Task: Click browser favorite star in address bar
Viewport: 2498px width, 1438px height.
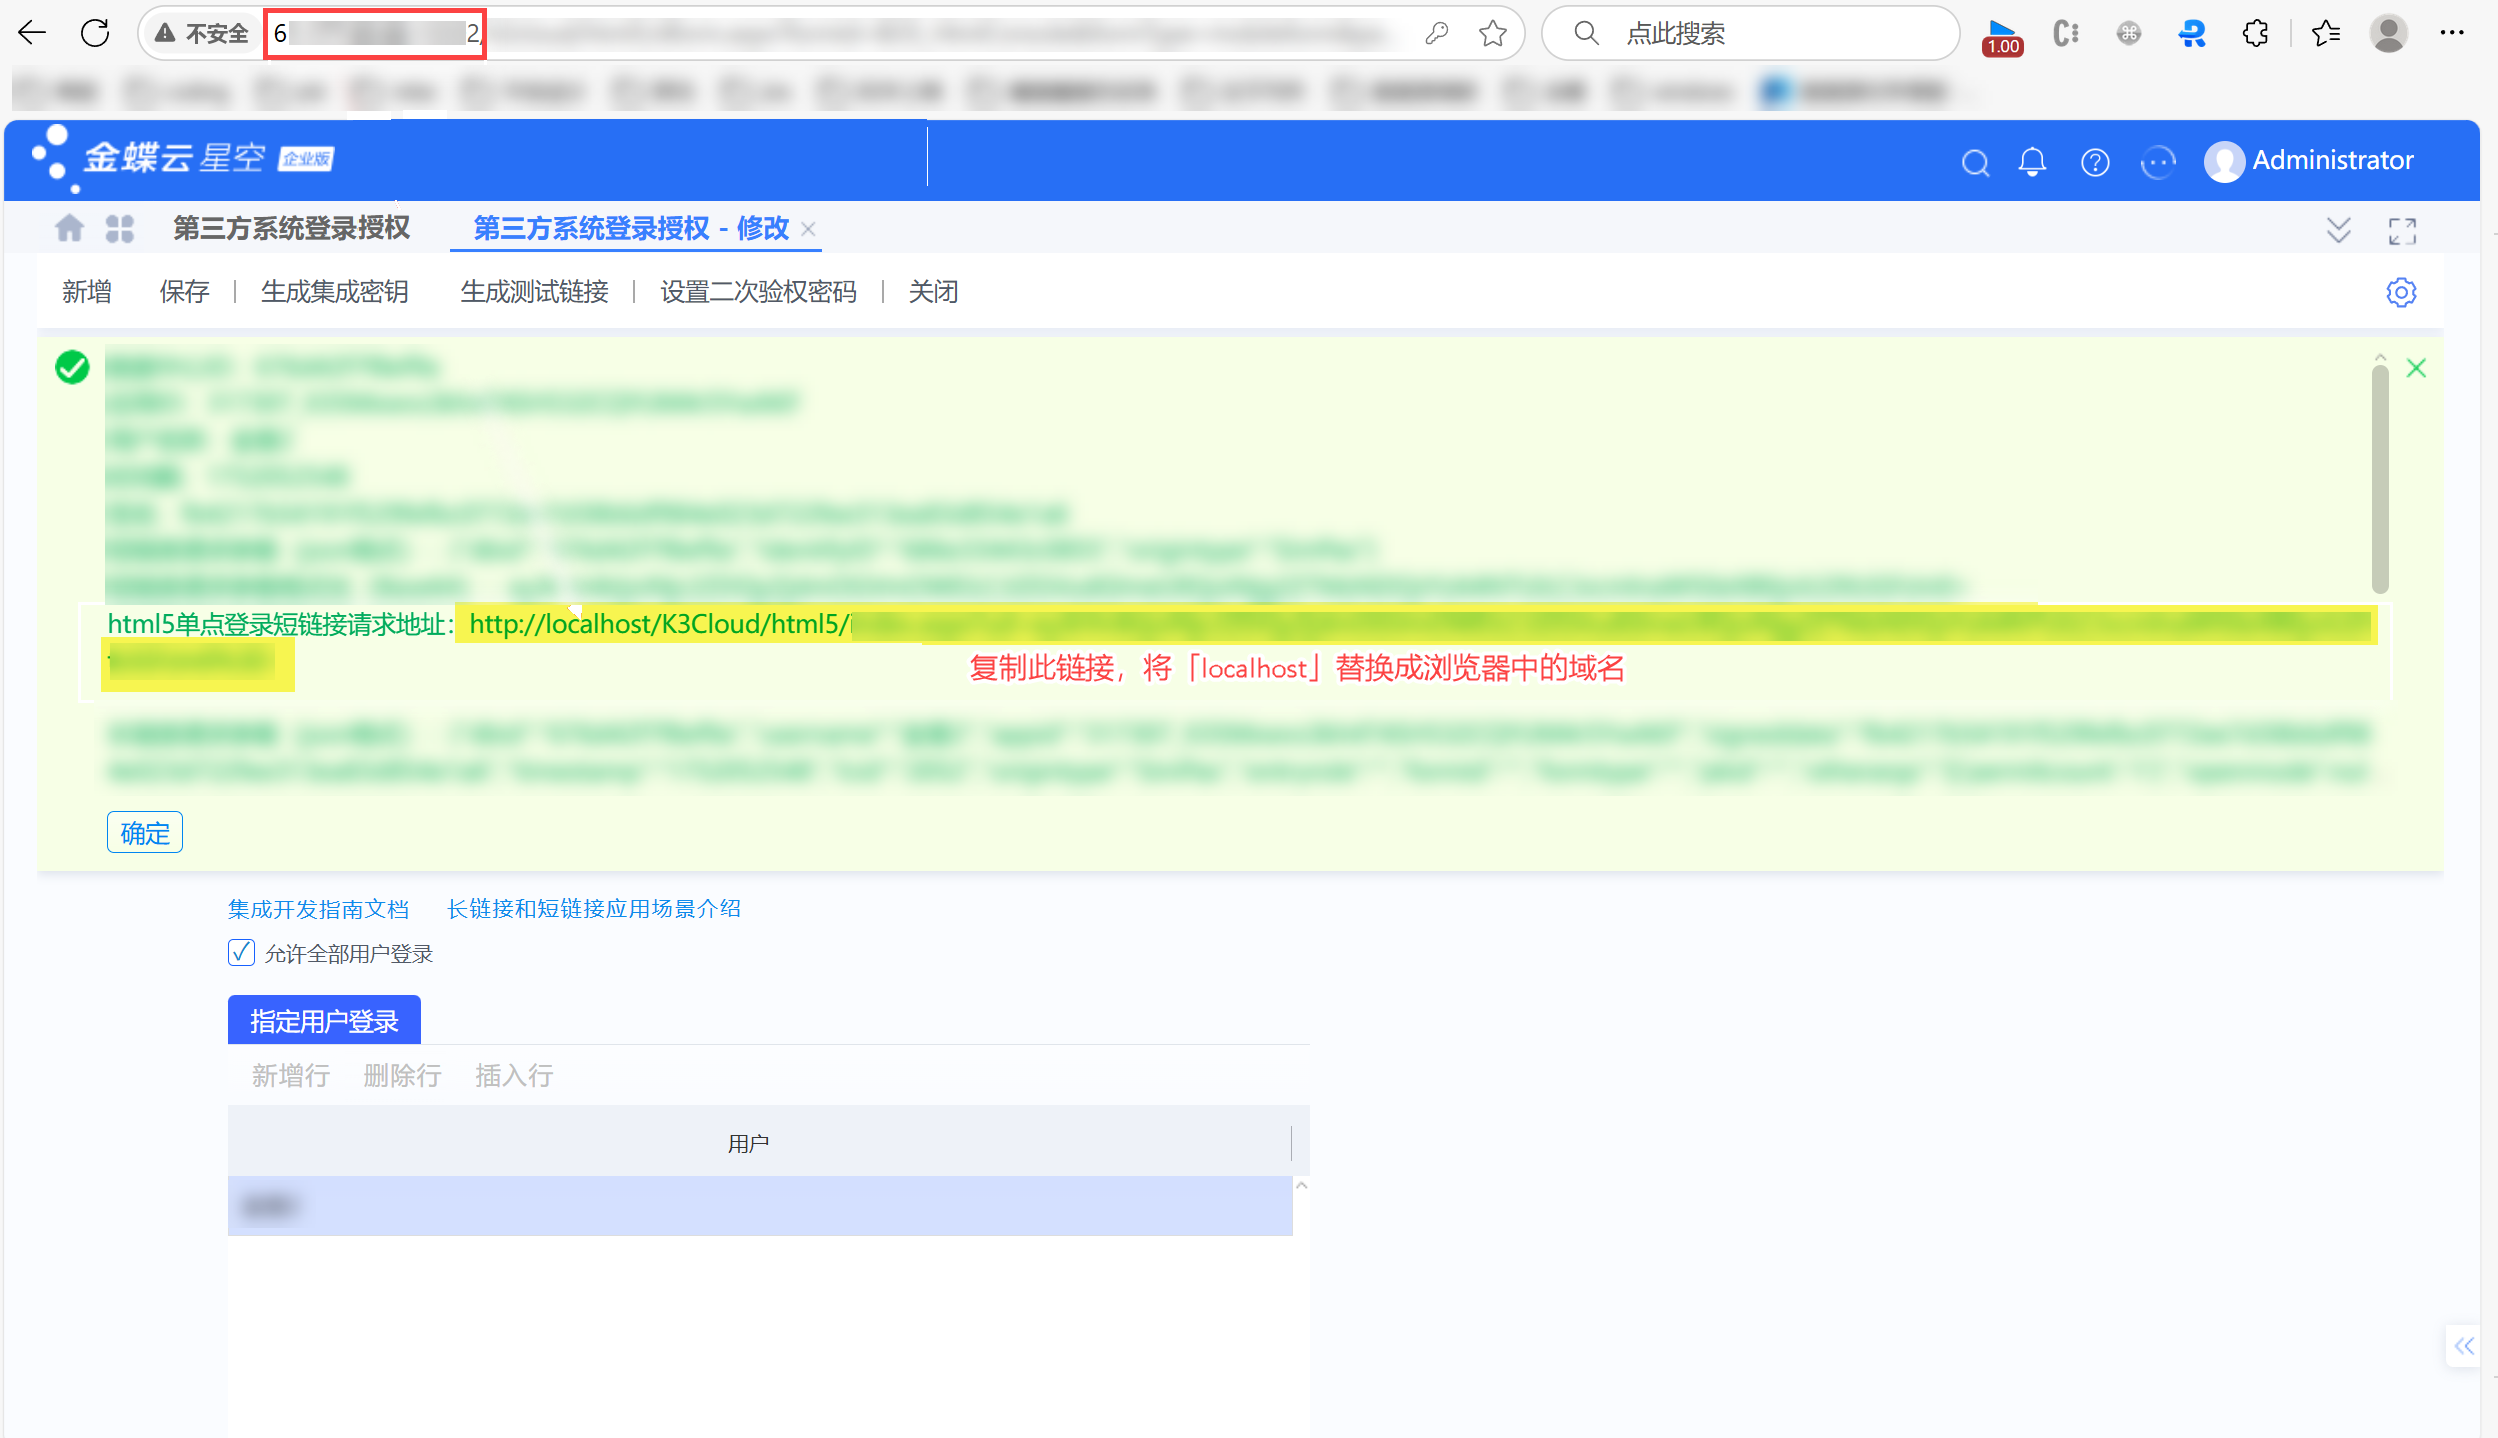Action: point(1493,34)
